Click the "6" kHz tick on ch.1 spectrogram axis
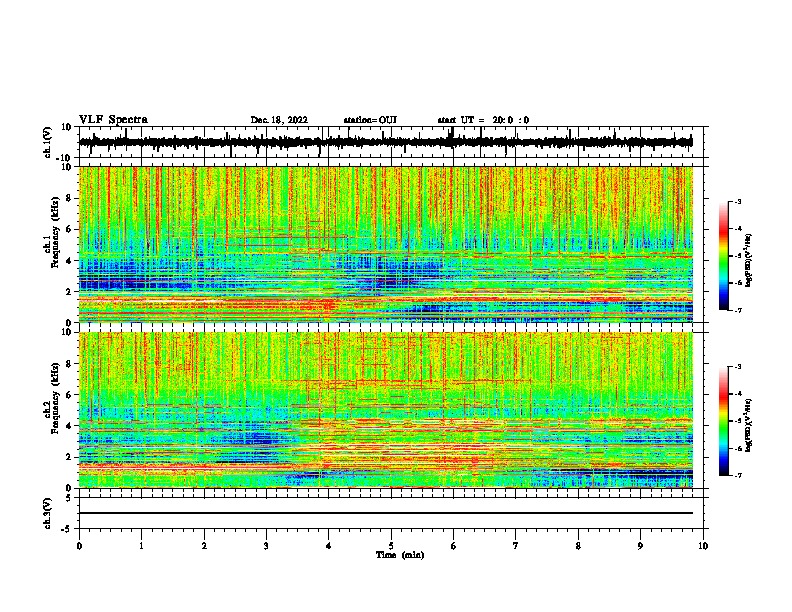This screenshot has width=792, height=612. click(x=69, y=229)
